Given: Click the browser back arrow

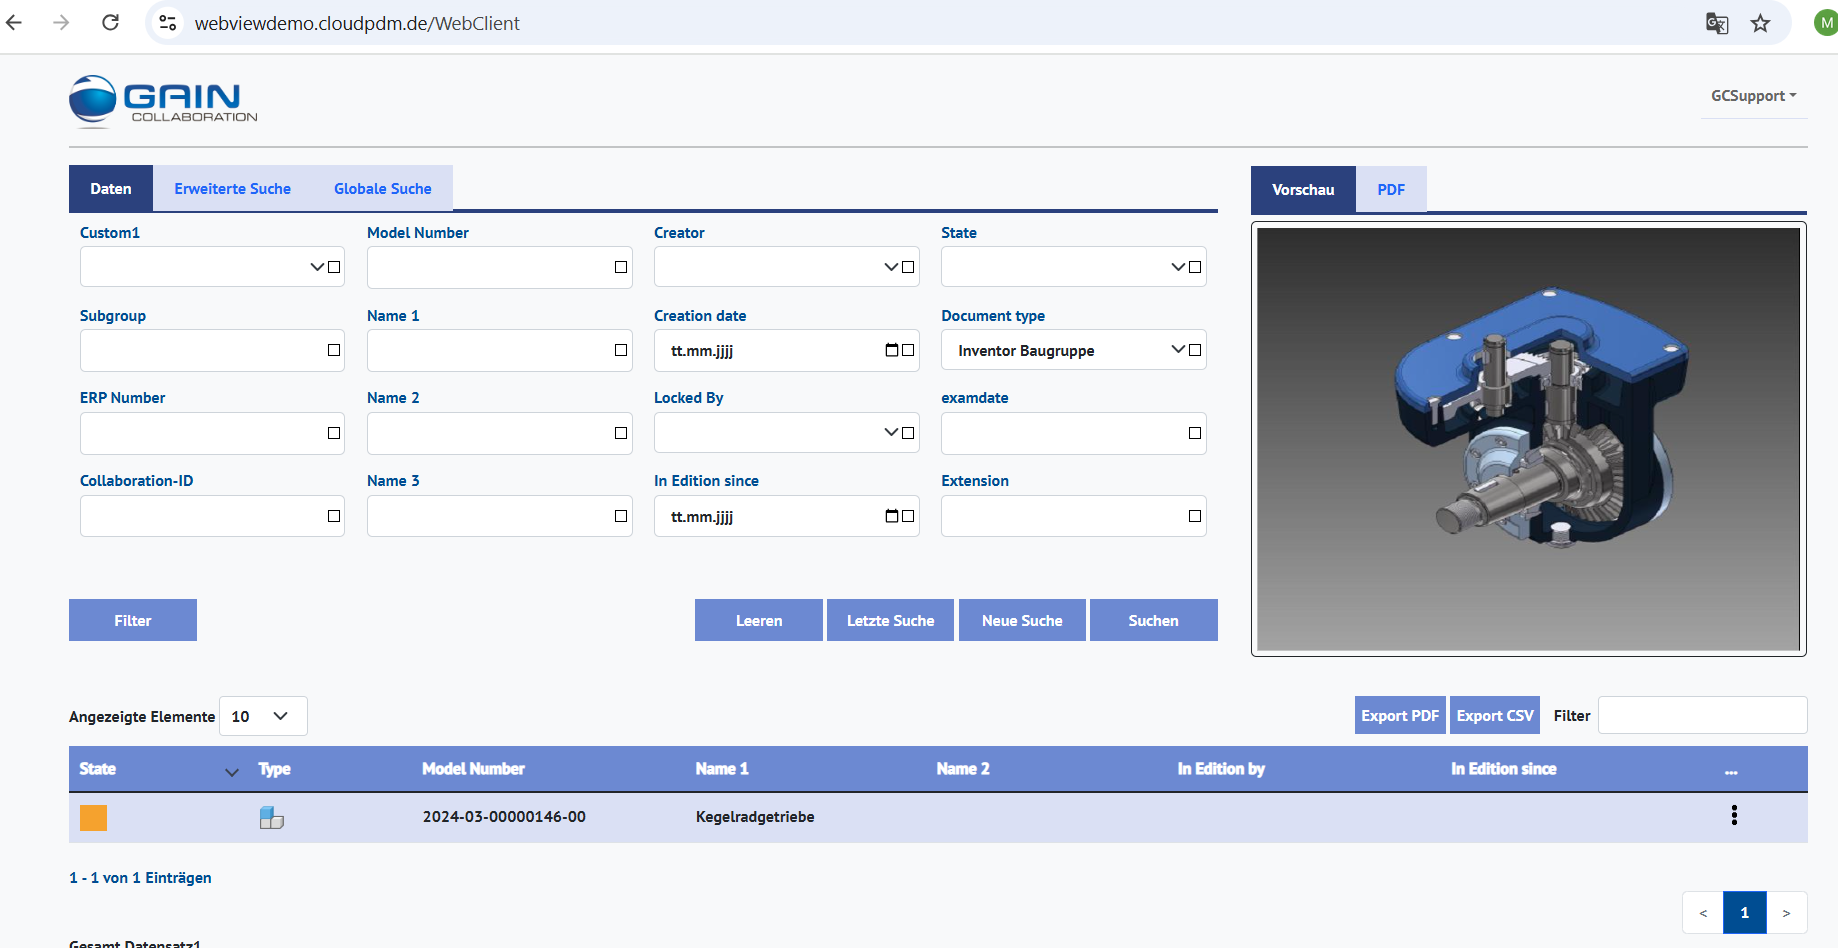Looking at the screenshot, I should 14,22.
